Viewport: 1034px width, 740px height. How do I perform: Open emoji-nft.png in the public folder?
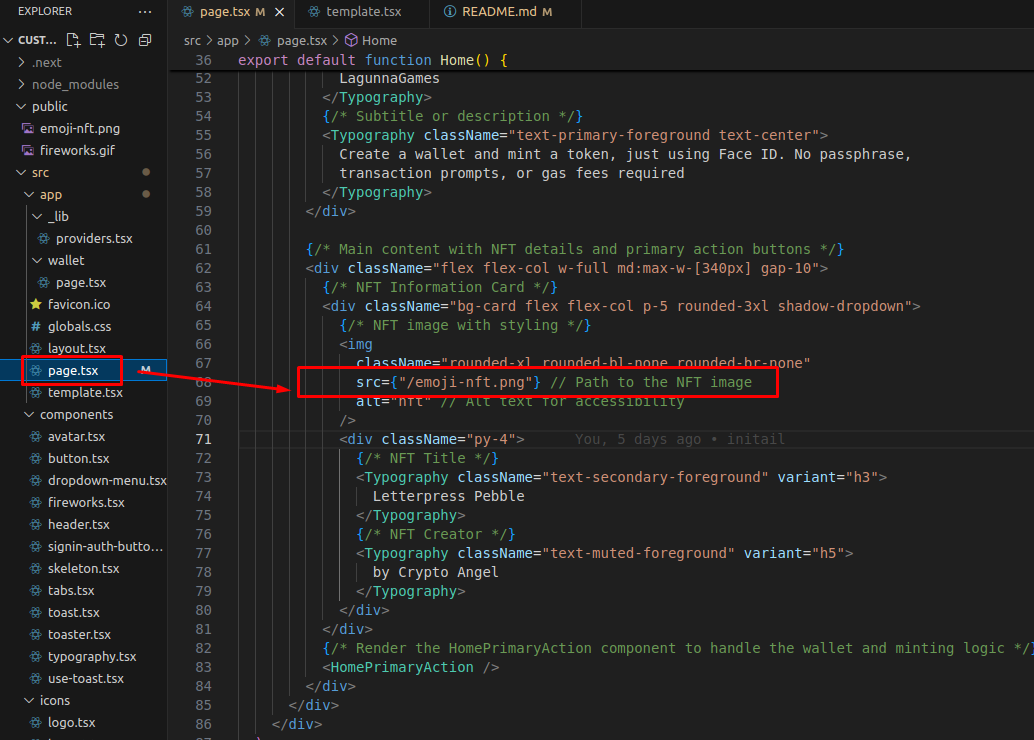point(83,129)
